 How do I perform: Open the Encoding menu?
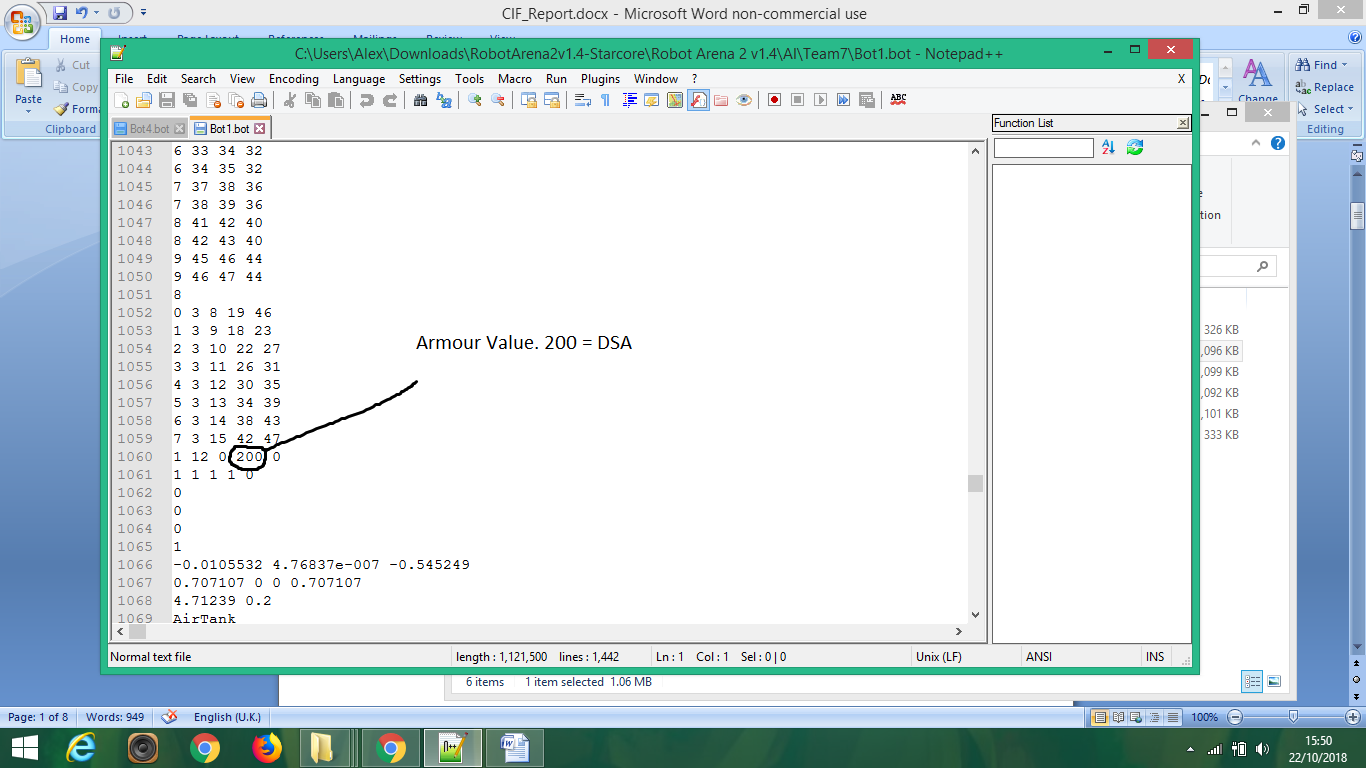tap(293, 79)
